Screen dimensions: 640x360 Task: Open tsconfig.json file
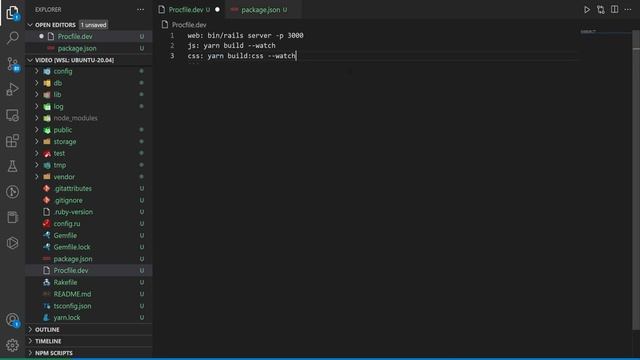(72, 306)
